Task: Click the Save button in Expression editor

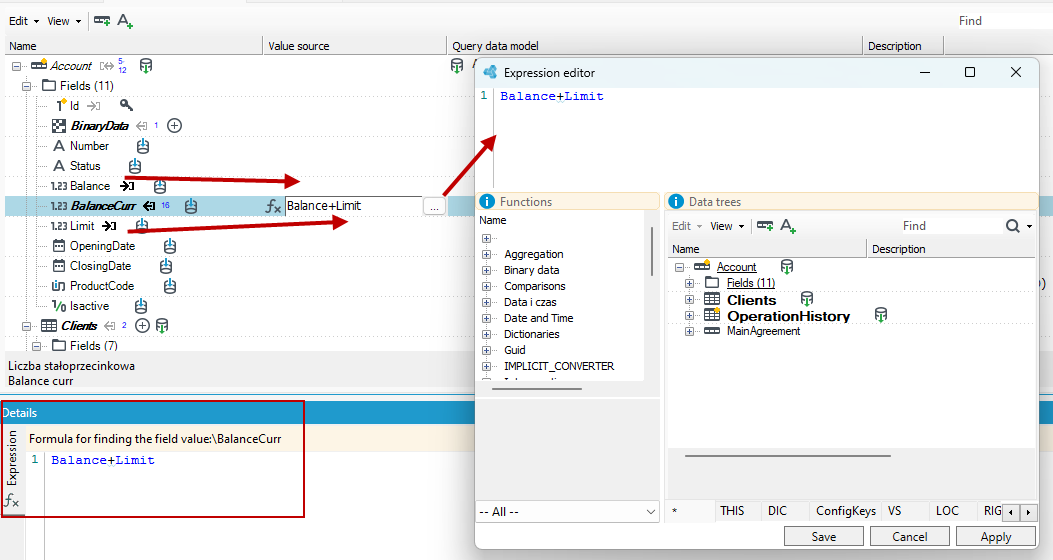Action: 824,536
